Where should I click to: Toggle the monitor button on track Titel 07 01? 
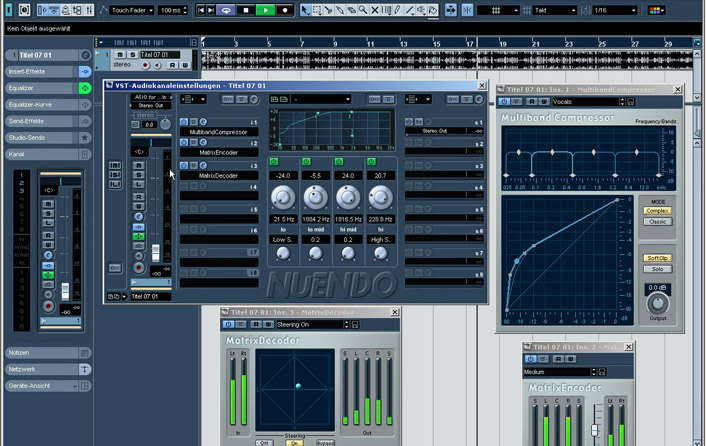[x=158, y=65]
